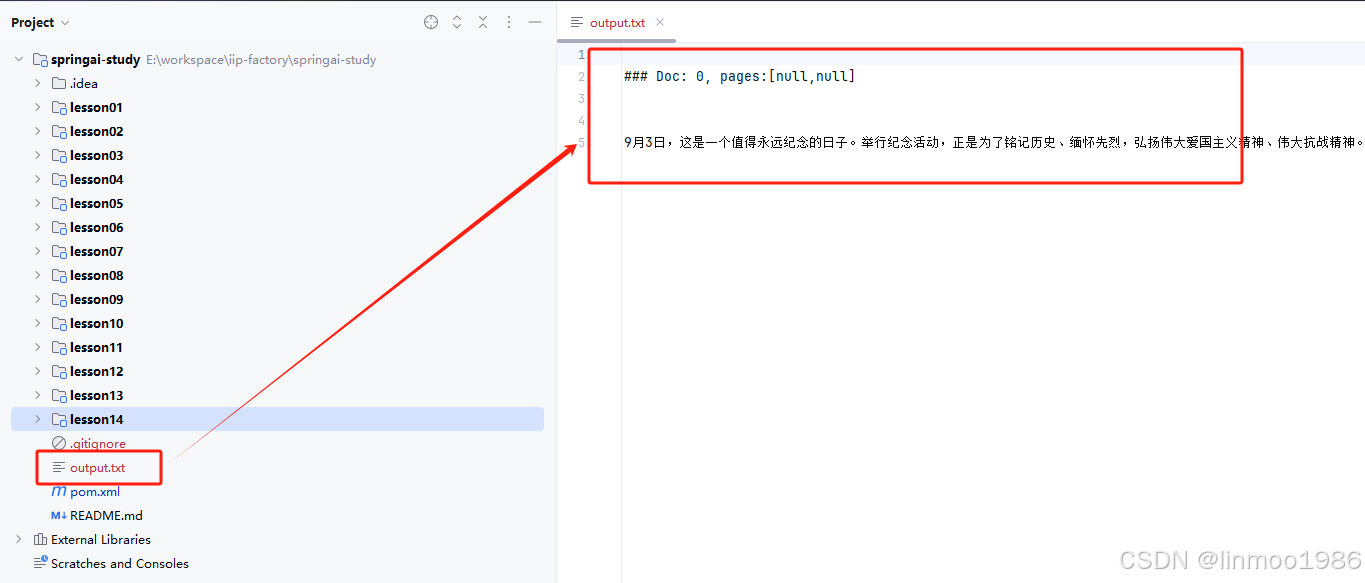Expand External Libraries

click(x=18, y=539)
